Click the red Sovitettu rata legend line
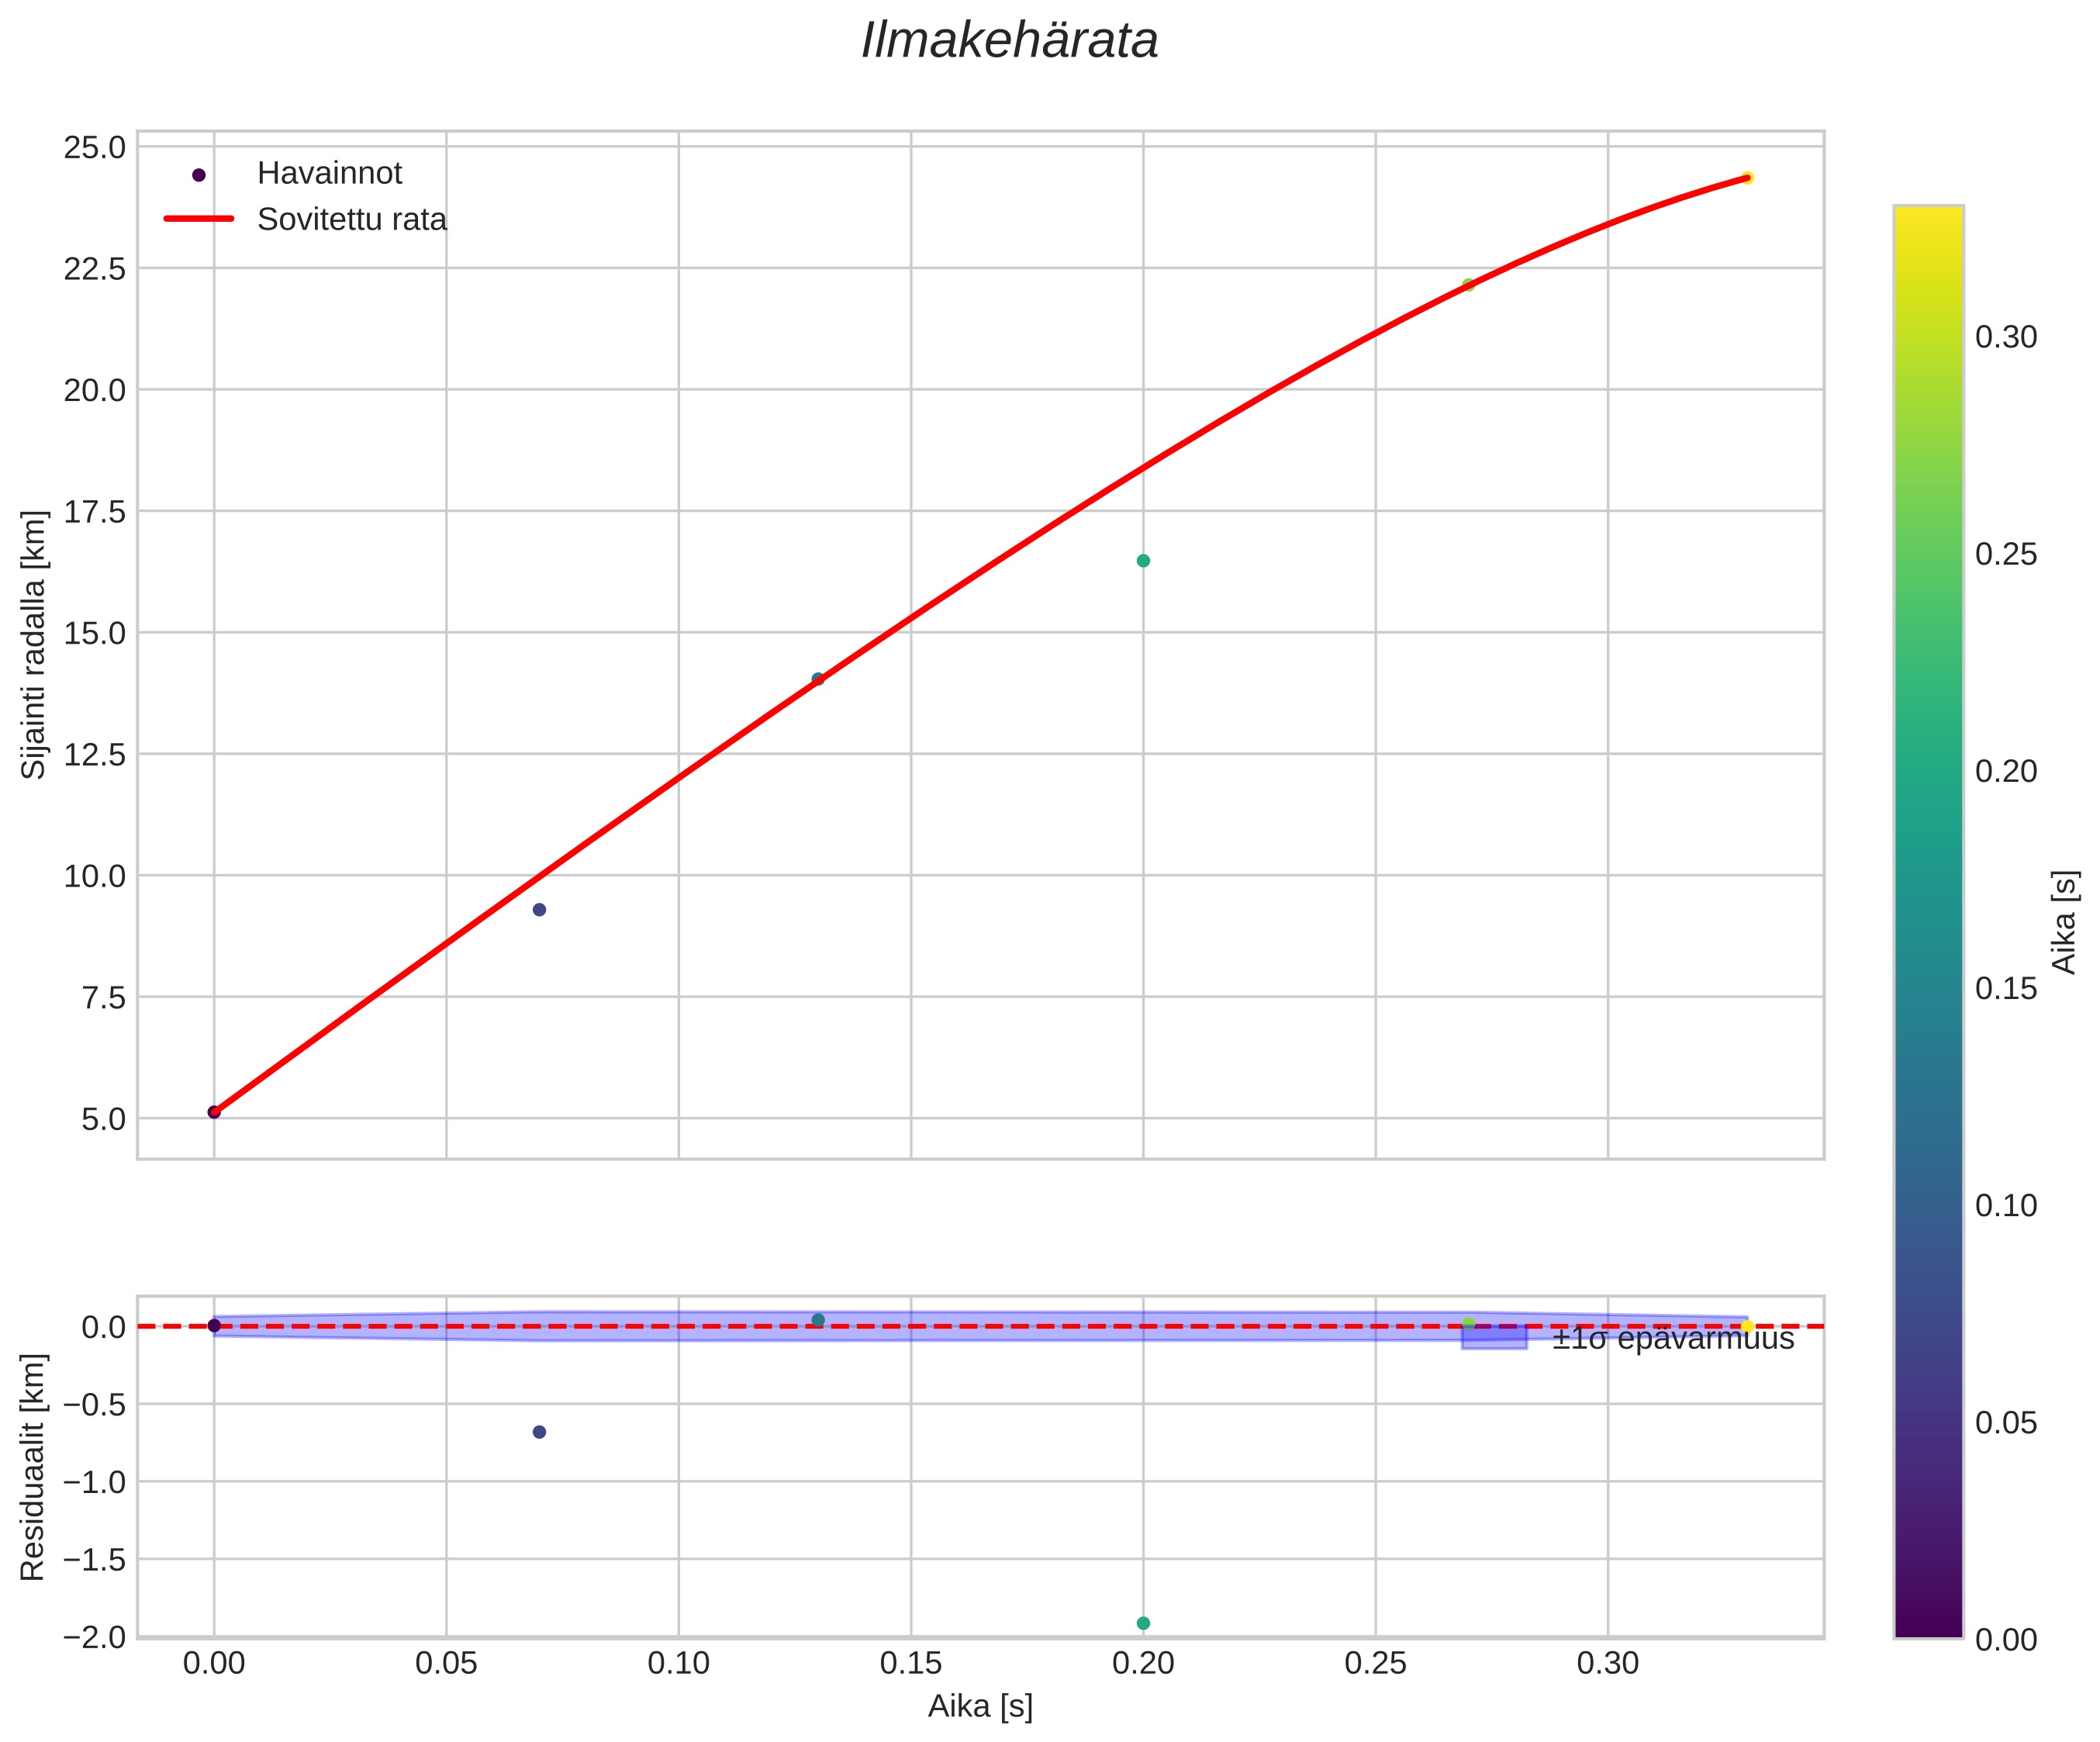2100x1742 pixels. tap(198, 219)
